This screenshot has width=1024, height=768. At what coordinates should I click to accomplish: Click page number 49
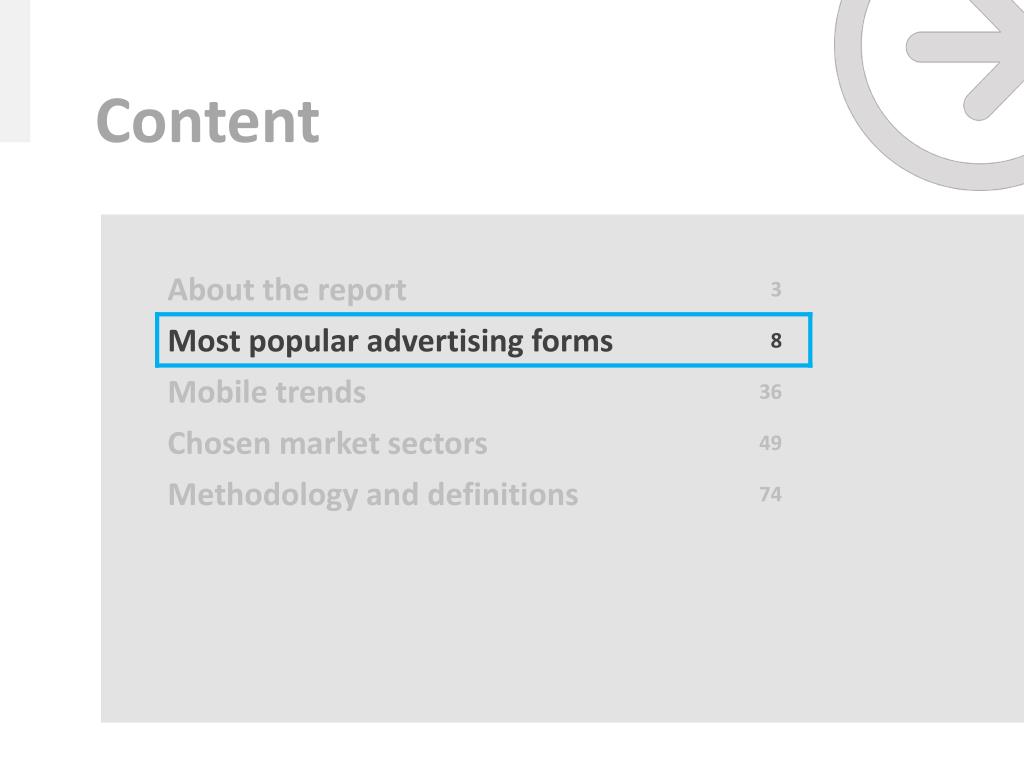(770, 443)
